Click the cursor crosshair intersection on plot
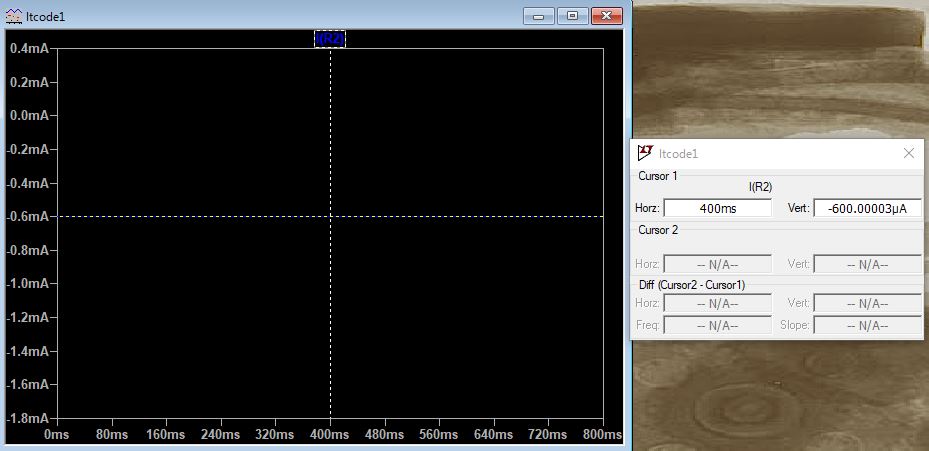Viewport: 929px width, 451px height. point(330,216)
